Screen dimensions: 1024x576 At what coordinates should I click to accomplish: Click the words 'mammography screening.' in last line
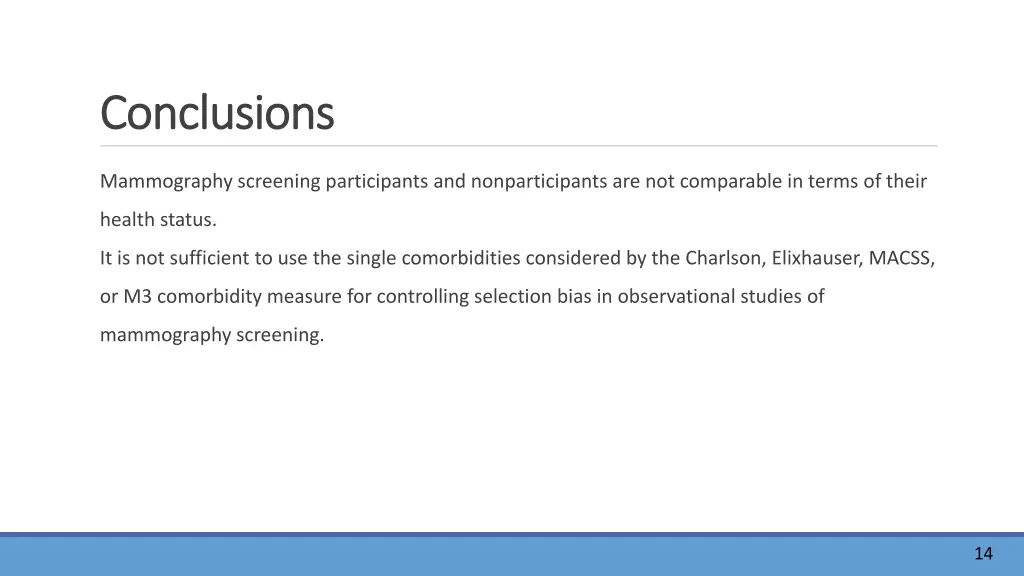(212, 335)
